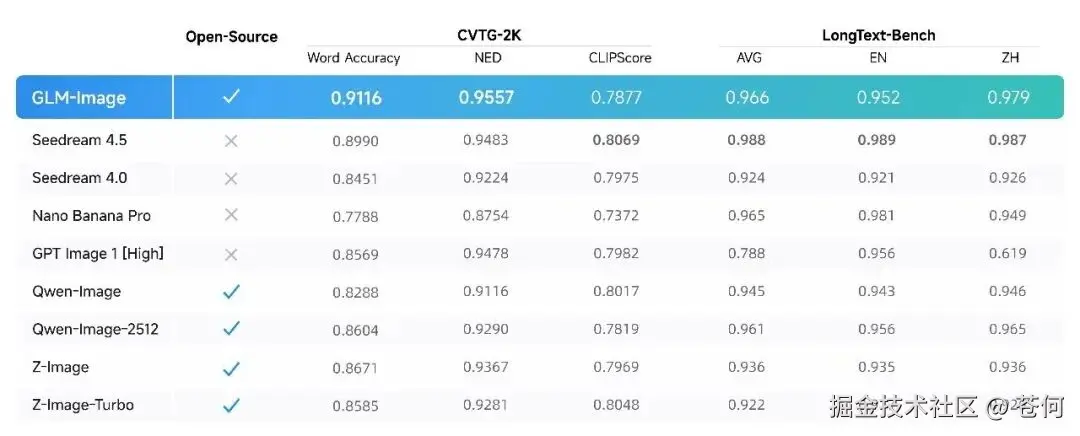Click the checkmark icon in GLM-Image row
This screenshot has height=436, width=1080.
click(x=231, y=96)
